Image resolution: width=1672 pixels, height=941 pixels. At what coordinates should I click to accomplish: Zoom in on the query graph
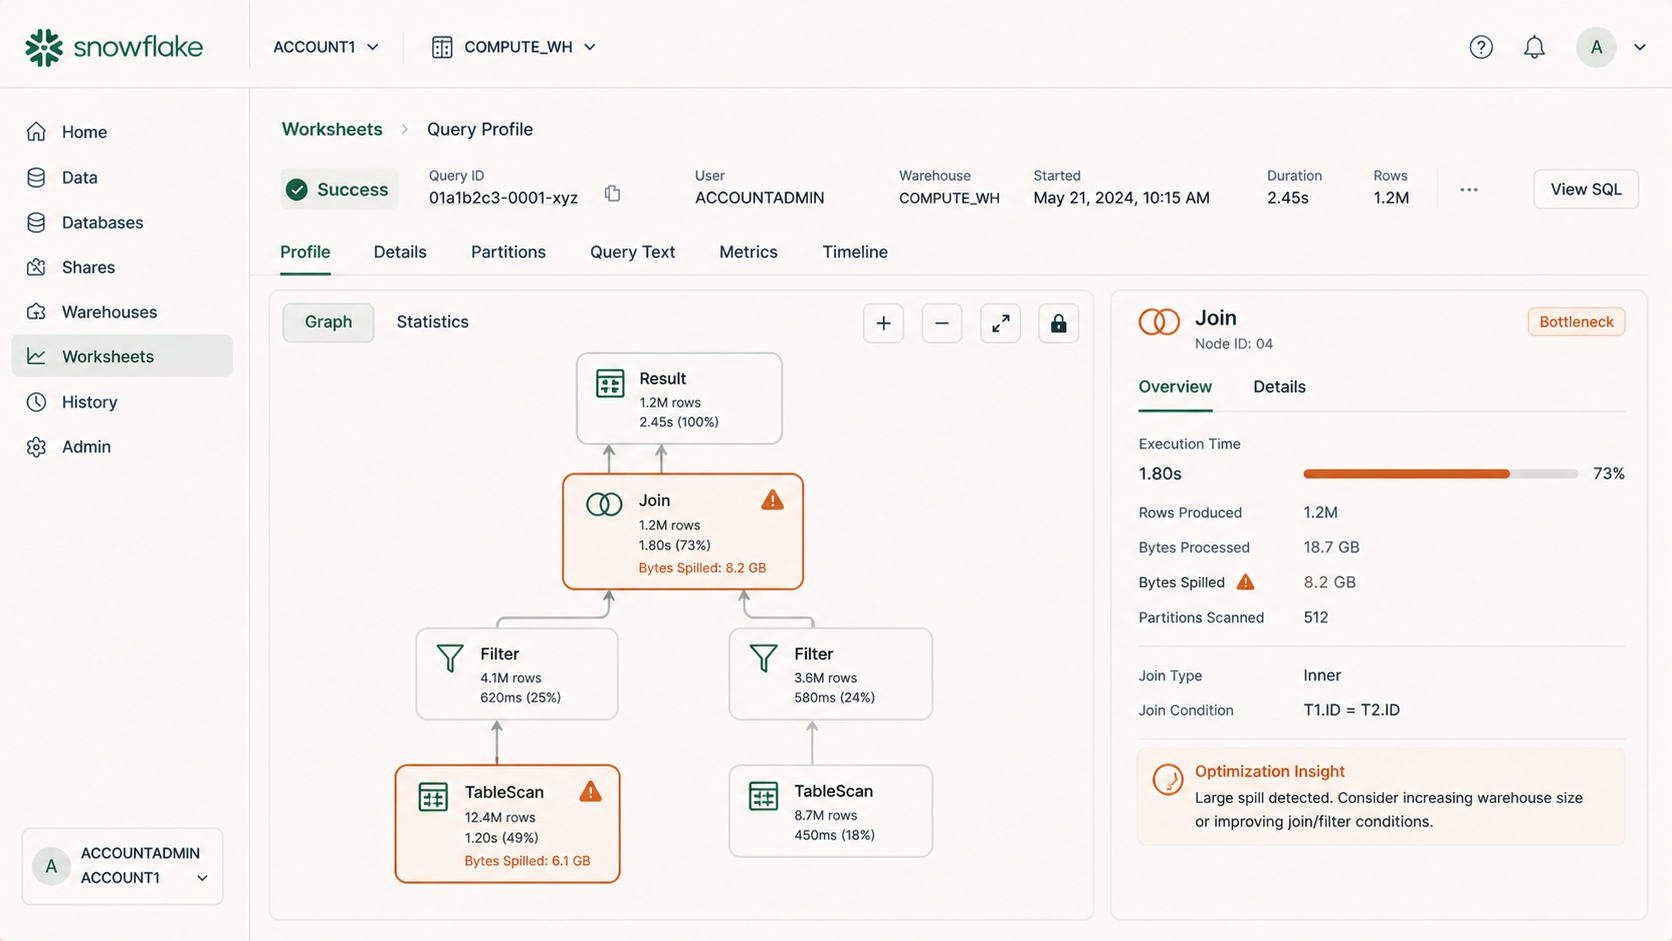tap(883, 323)
